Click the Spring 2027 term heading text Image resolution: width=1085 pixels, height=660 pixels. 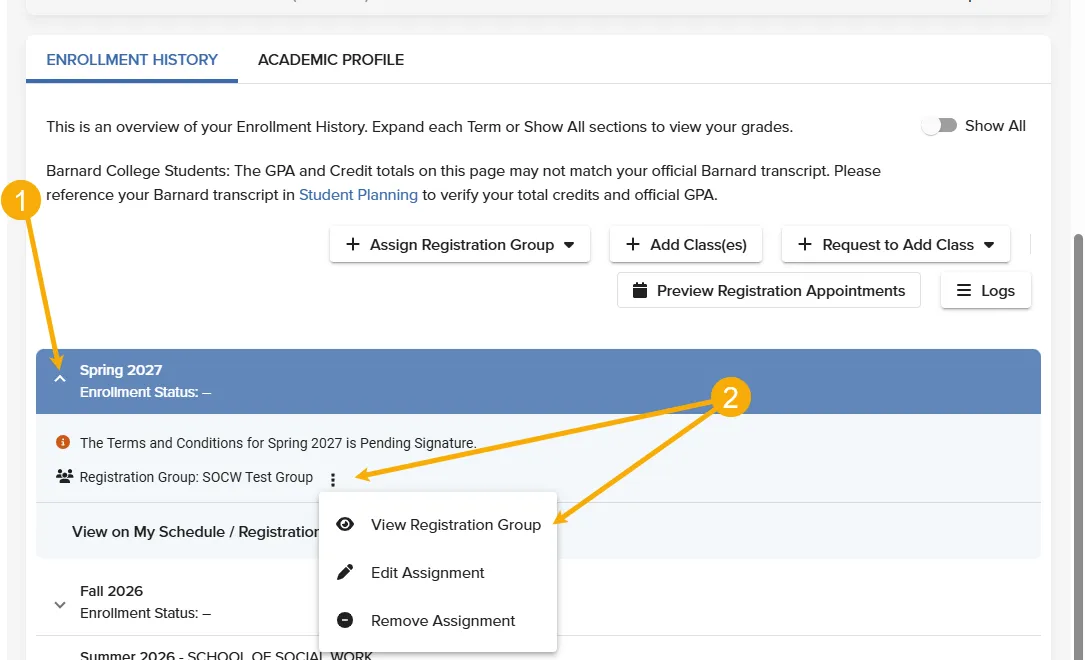(121, 370)
